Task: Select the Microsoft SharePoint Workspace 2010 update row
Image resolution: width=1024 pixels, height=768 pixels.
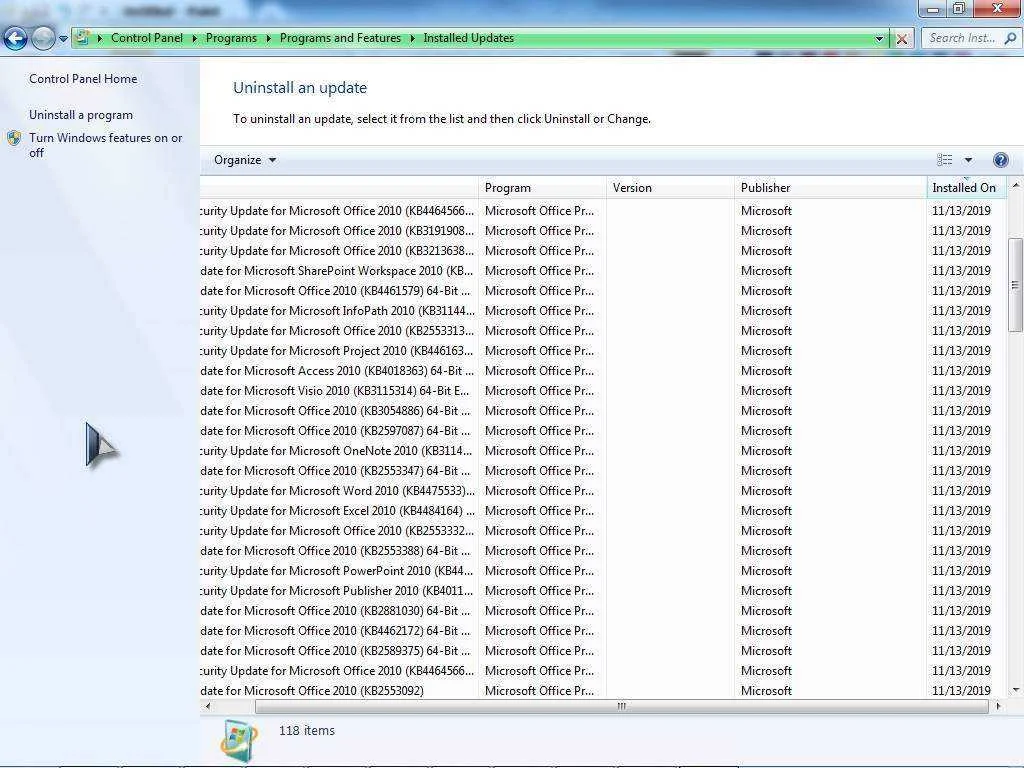Action: [603, 271]
